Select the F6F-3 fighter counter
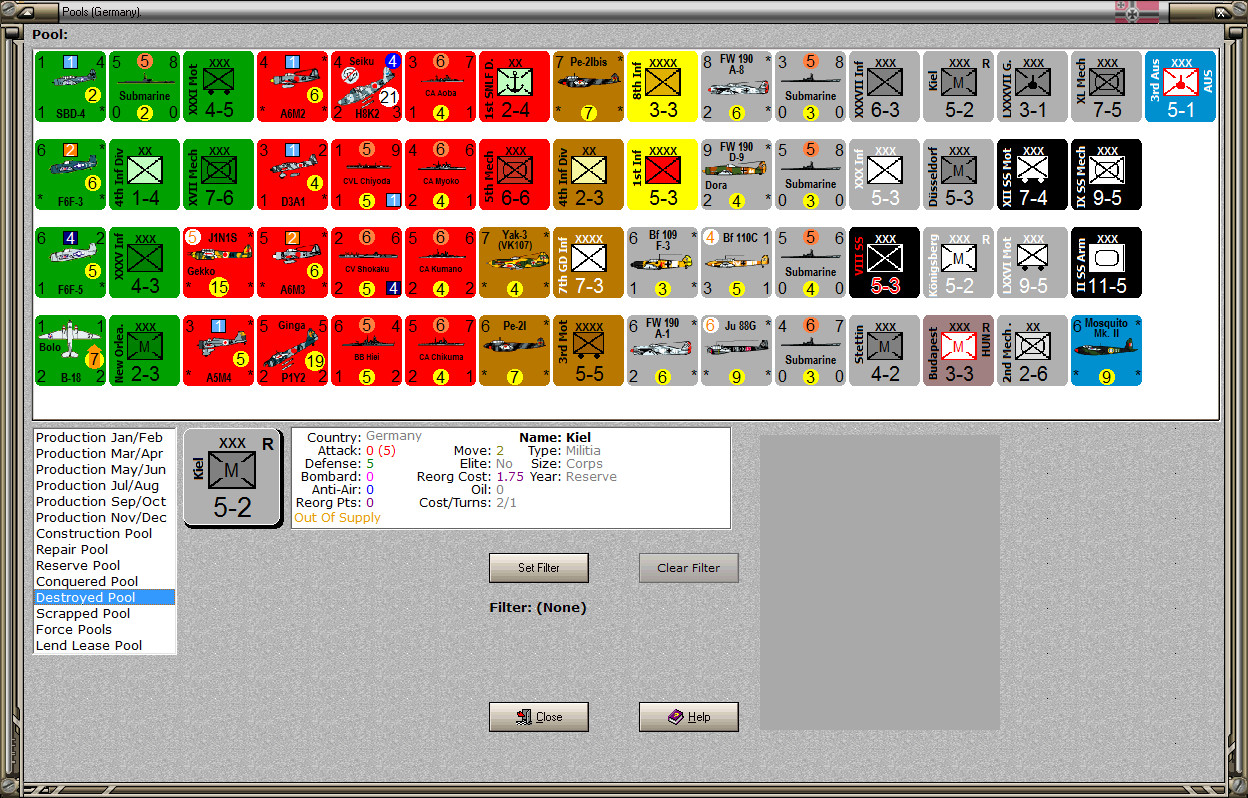Image resolution: width=1248 pixels, height=798 pixels. click(x=70, y=175)
